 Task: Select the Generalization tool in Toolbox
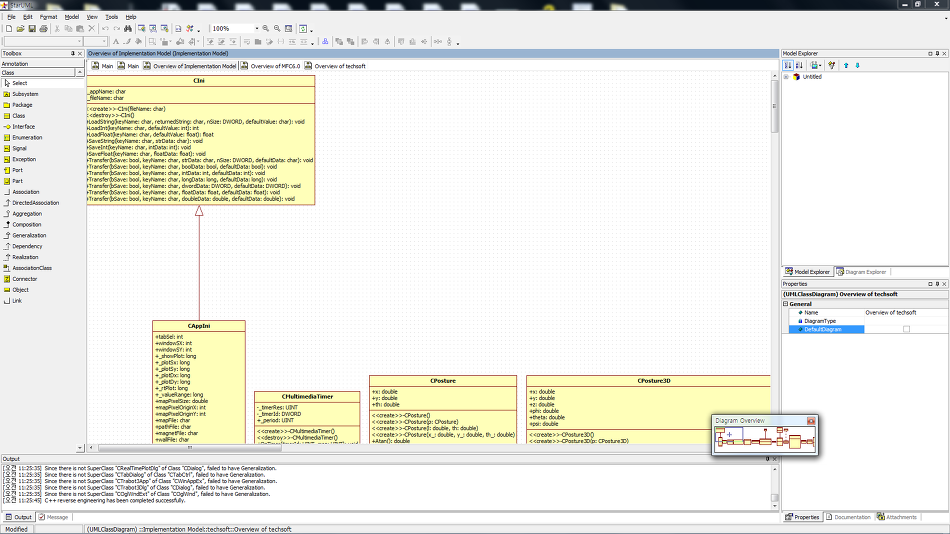(29, 235)
